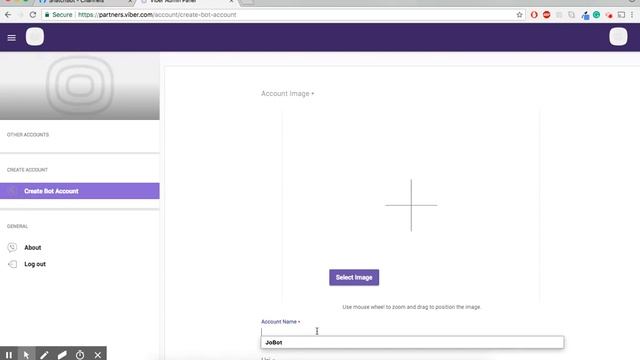Viewport: 640px width, 360px height.
Task: Click the blue pen extension icon
Action: click(x=585, y=15)
